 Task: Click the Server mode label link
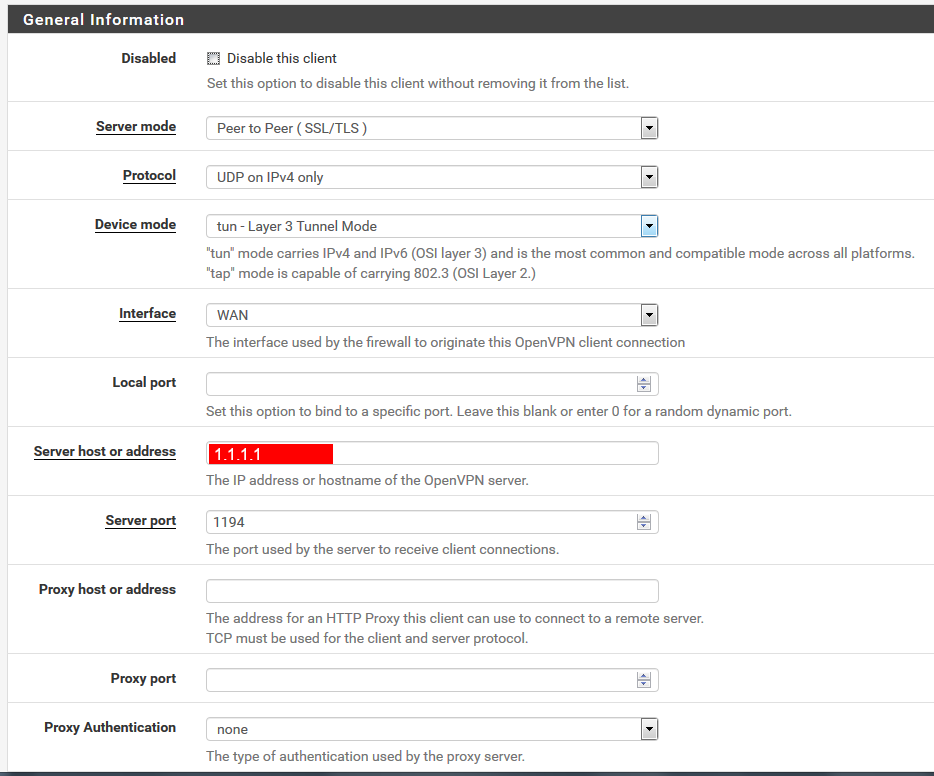pos(136,127)
